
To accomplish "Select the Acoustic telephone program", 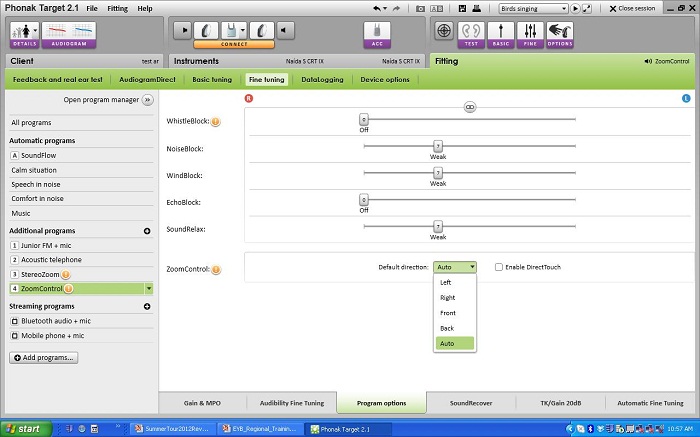I will (81, 260).
